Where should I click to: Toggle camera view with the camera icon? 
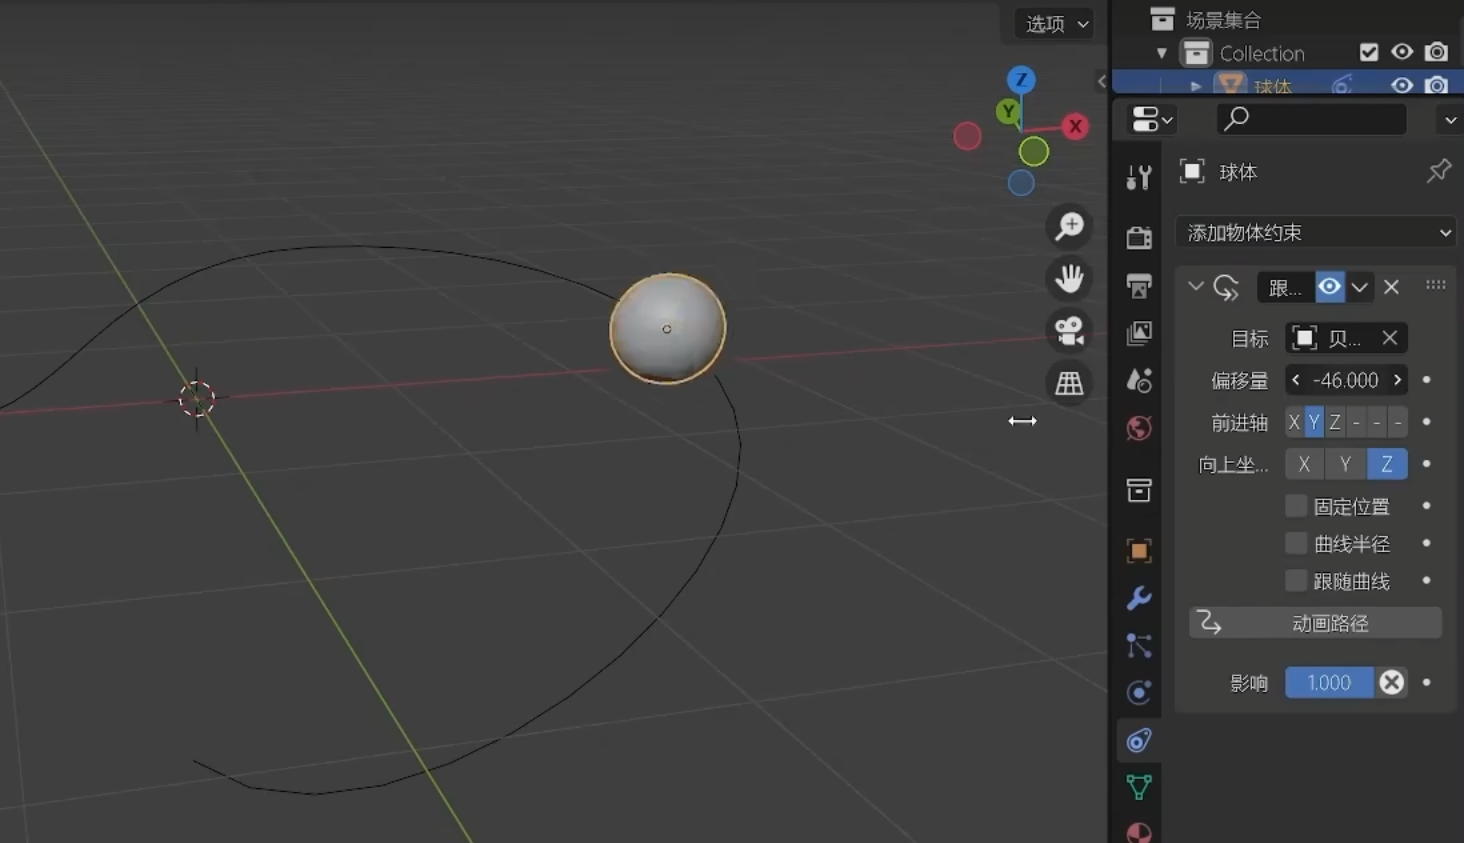point(1069,330)
